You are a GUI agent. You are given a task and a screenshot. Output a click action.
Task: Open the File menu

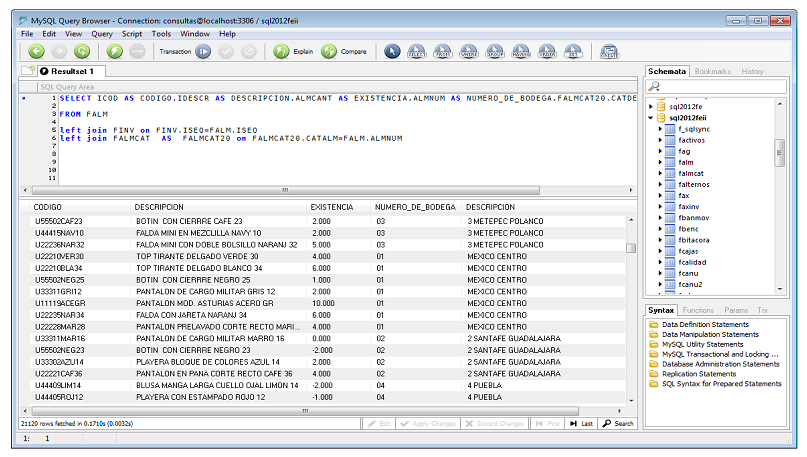[27, 33]
